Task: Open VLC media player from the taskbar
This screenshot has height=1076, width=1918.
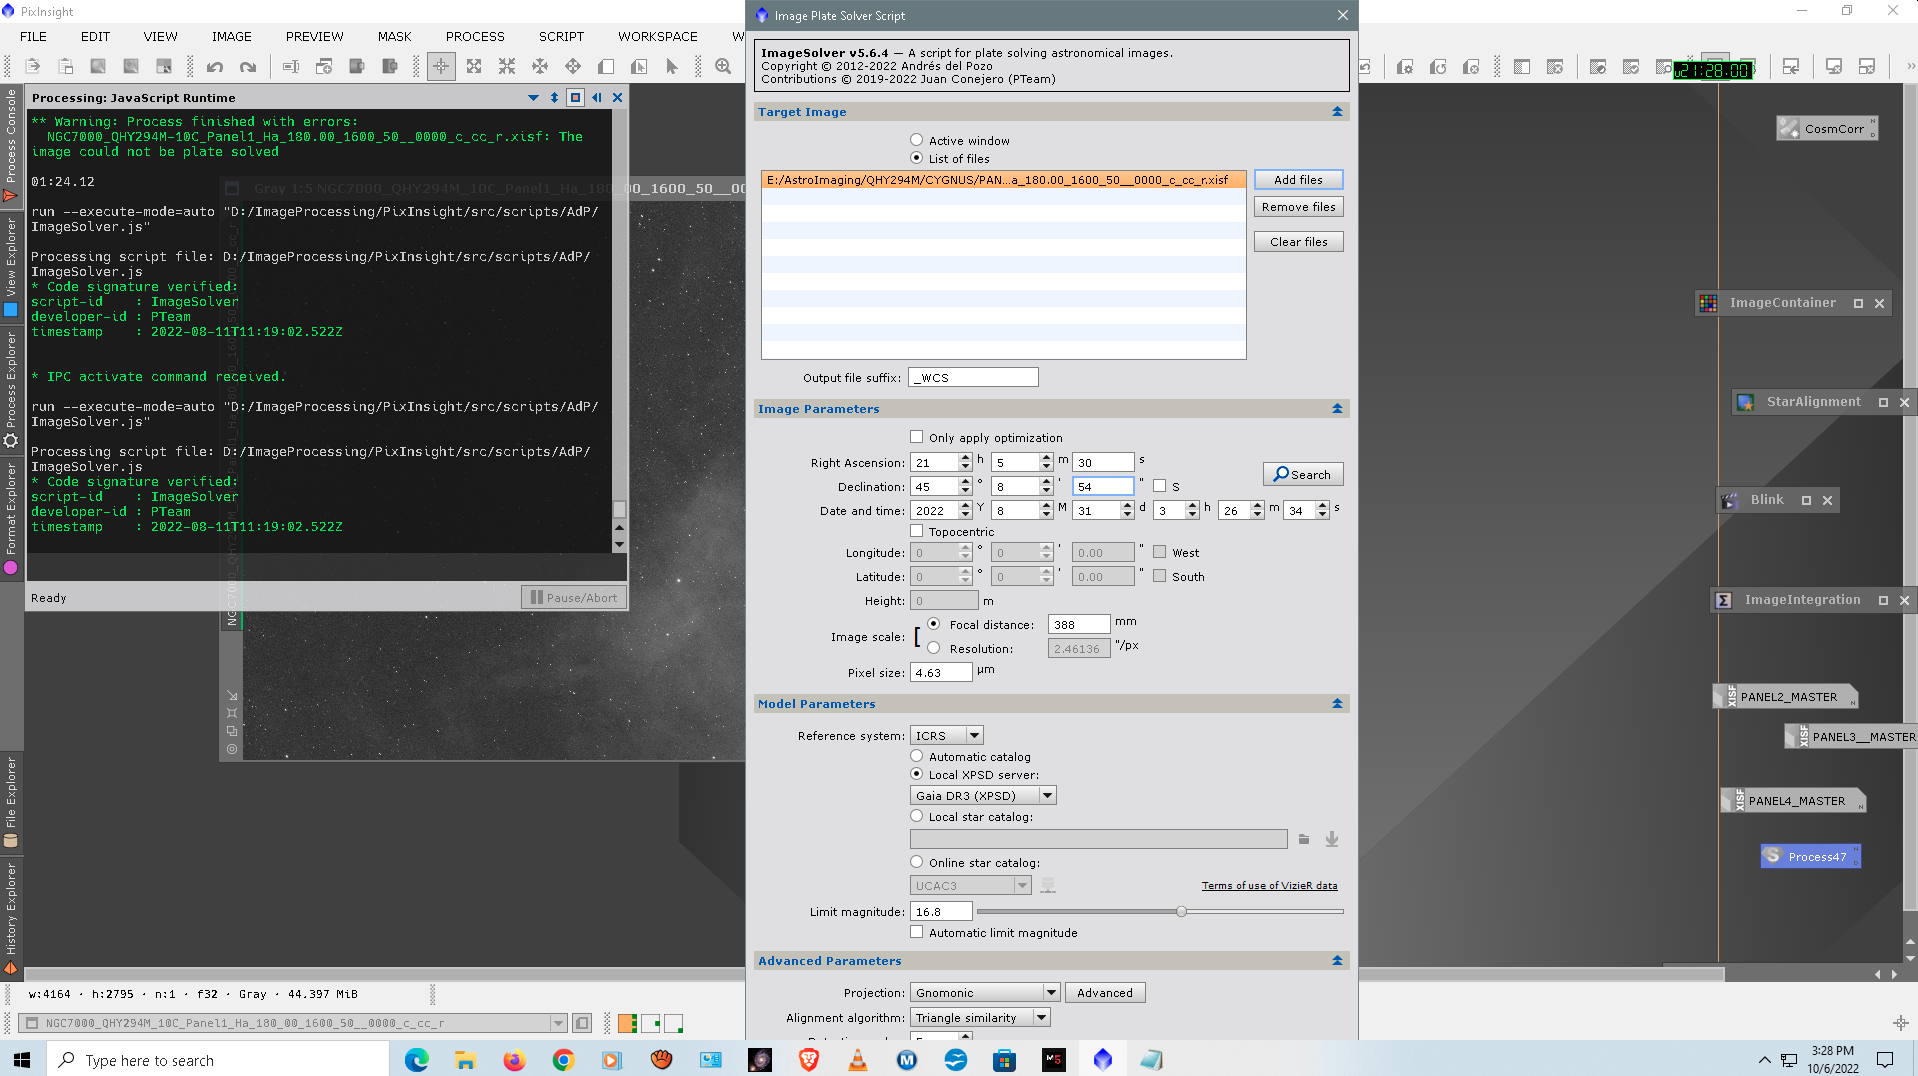Action: (x=858, y=1060)
